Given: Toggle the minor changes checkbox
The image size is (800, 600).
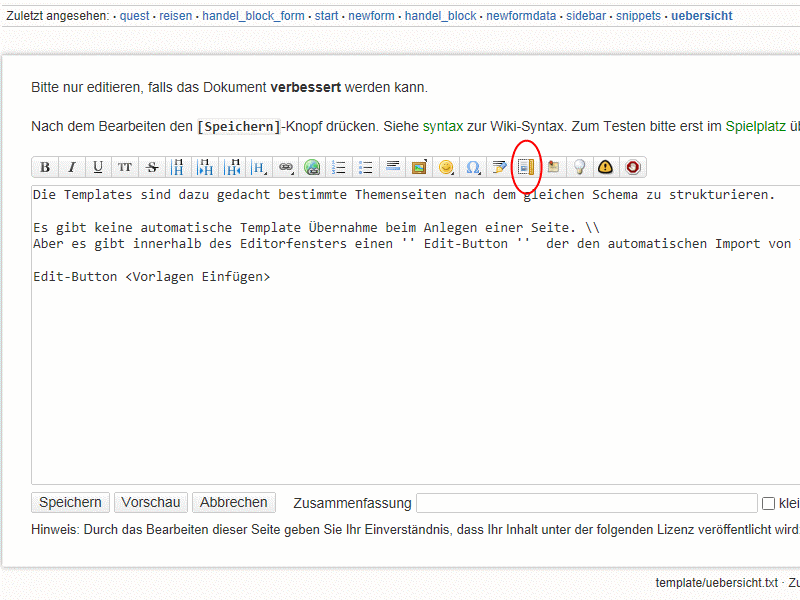Looking at the screenshot, I should pos(769,503).
